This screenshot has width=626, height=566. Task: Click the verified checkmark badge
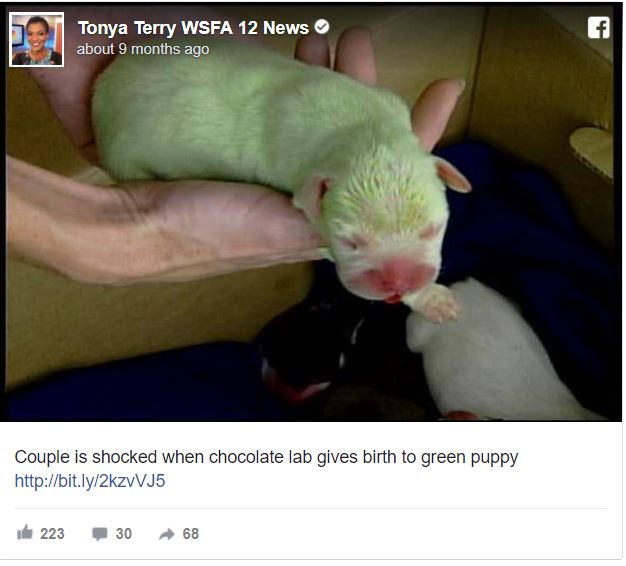coord(322,27)
